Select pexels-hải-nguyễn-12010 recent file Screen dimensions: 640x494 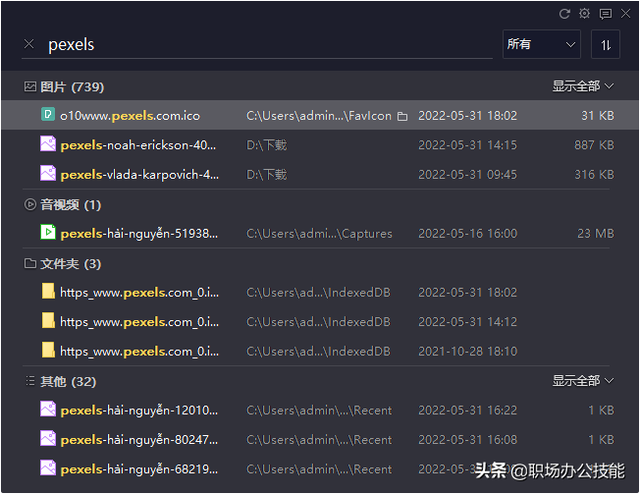pos(320,410)
